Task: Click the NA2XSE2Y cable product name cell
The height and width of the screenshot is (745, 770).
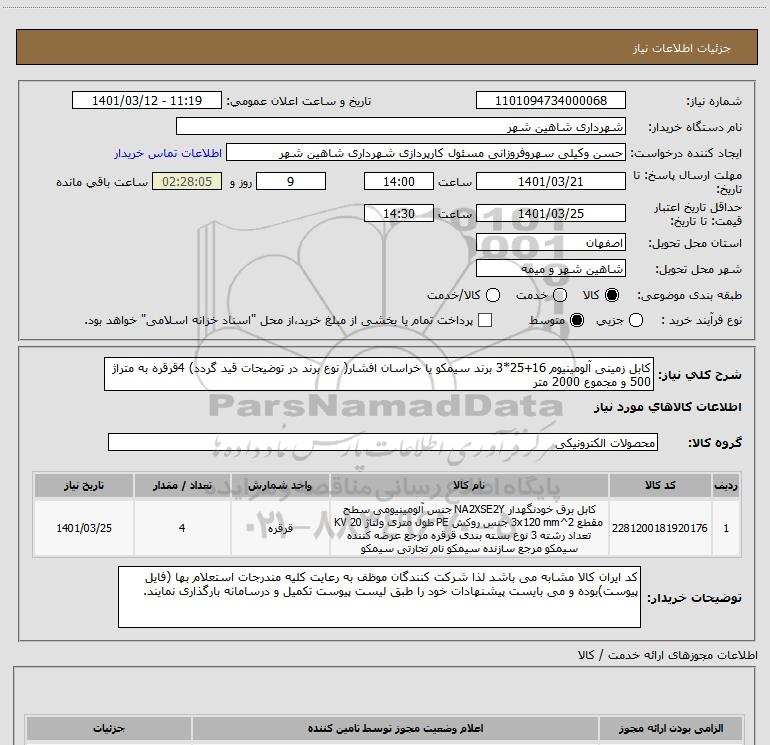Action: (x=469, y=528)
